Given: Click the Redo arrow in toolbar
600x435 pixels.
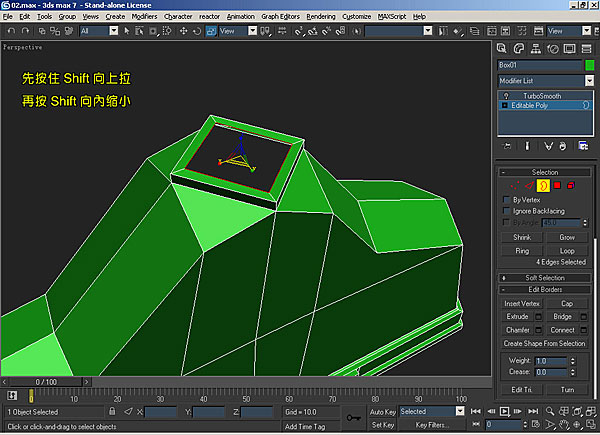Looking at the screenshot, I should pyautogui.click(x=25, y=31).
